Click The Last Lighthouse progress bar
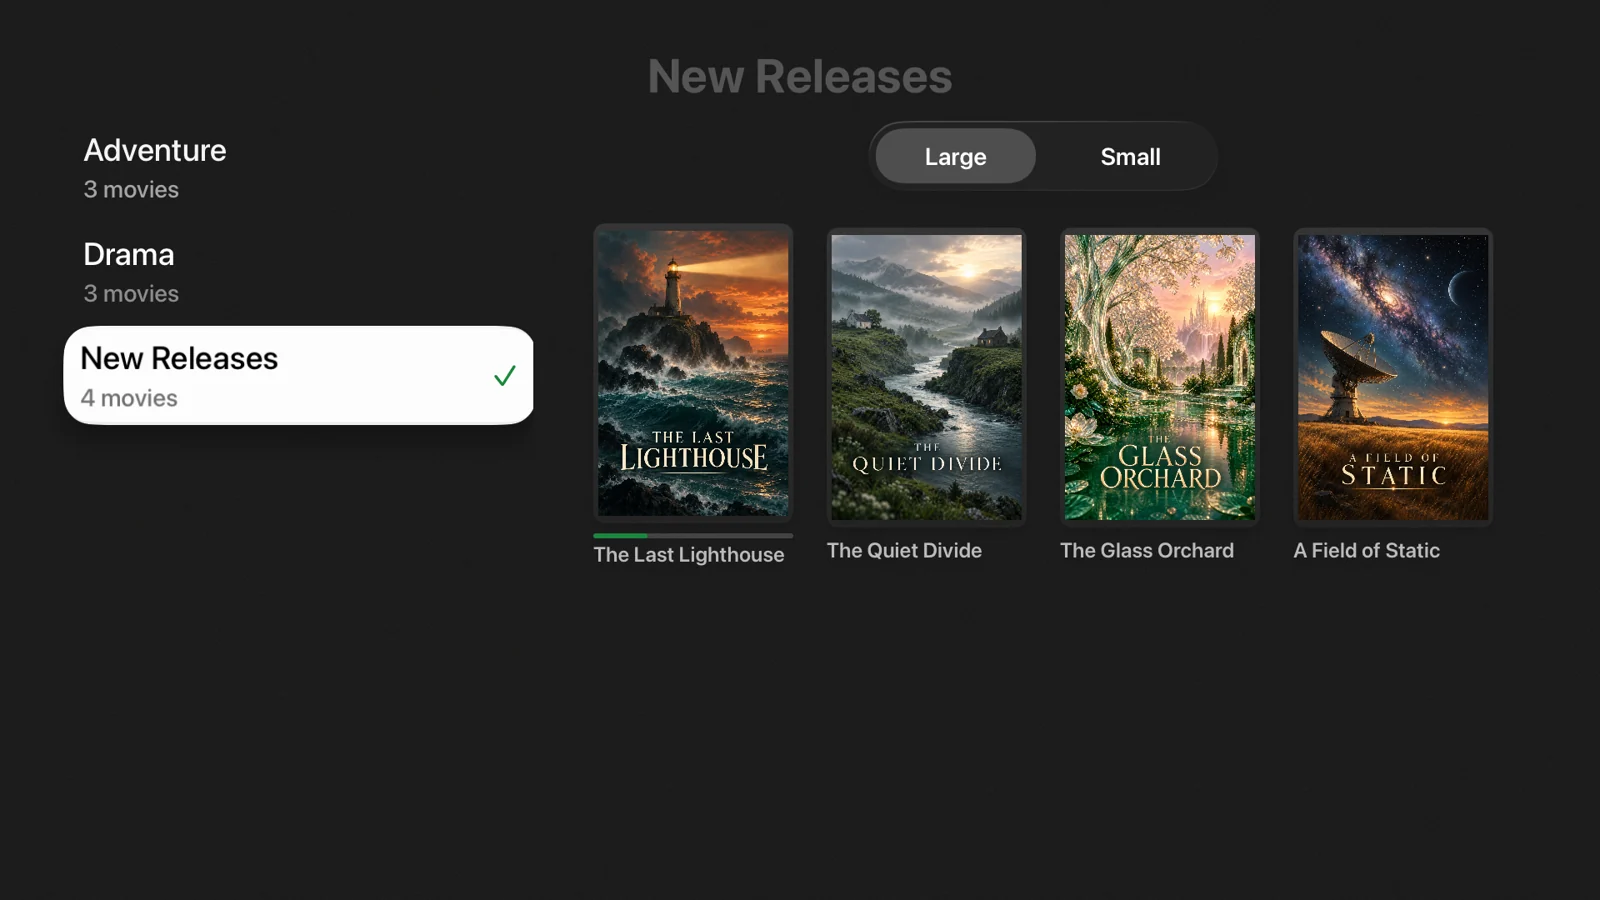Image resolution: width=1600 pixels, height=900 pixels. pyautogui.click(x=693, y=536)
